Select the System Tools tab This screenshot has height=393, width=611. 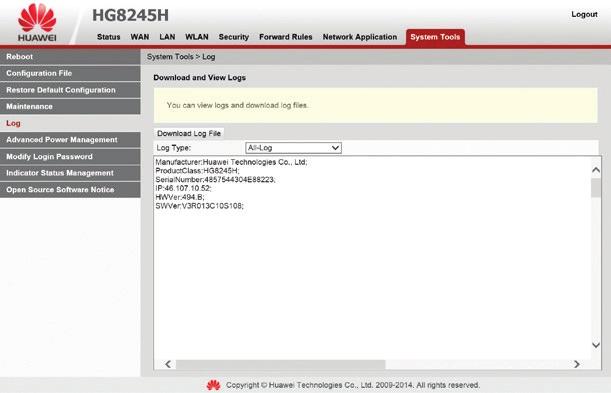click(x=435, y=37)
